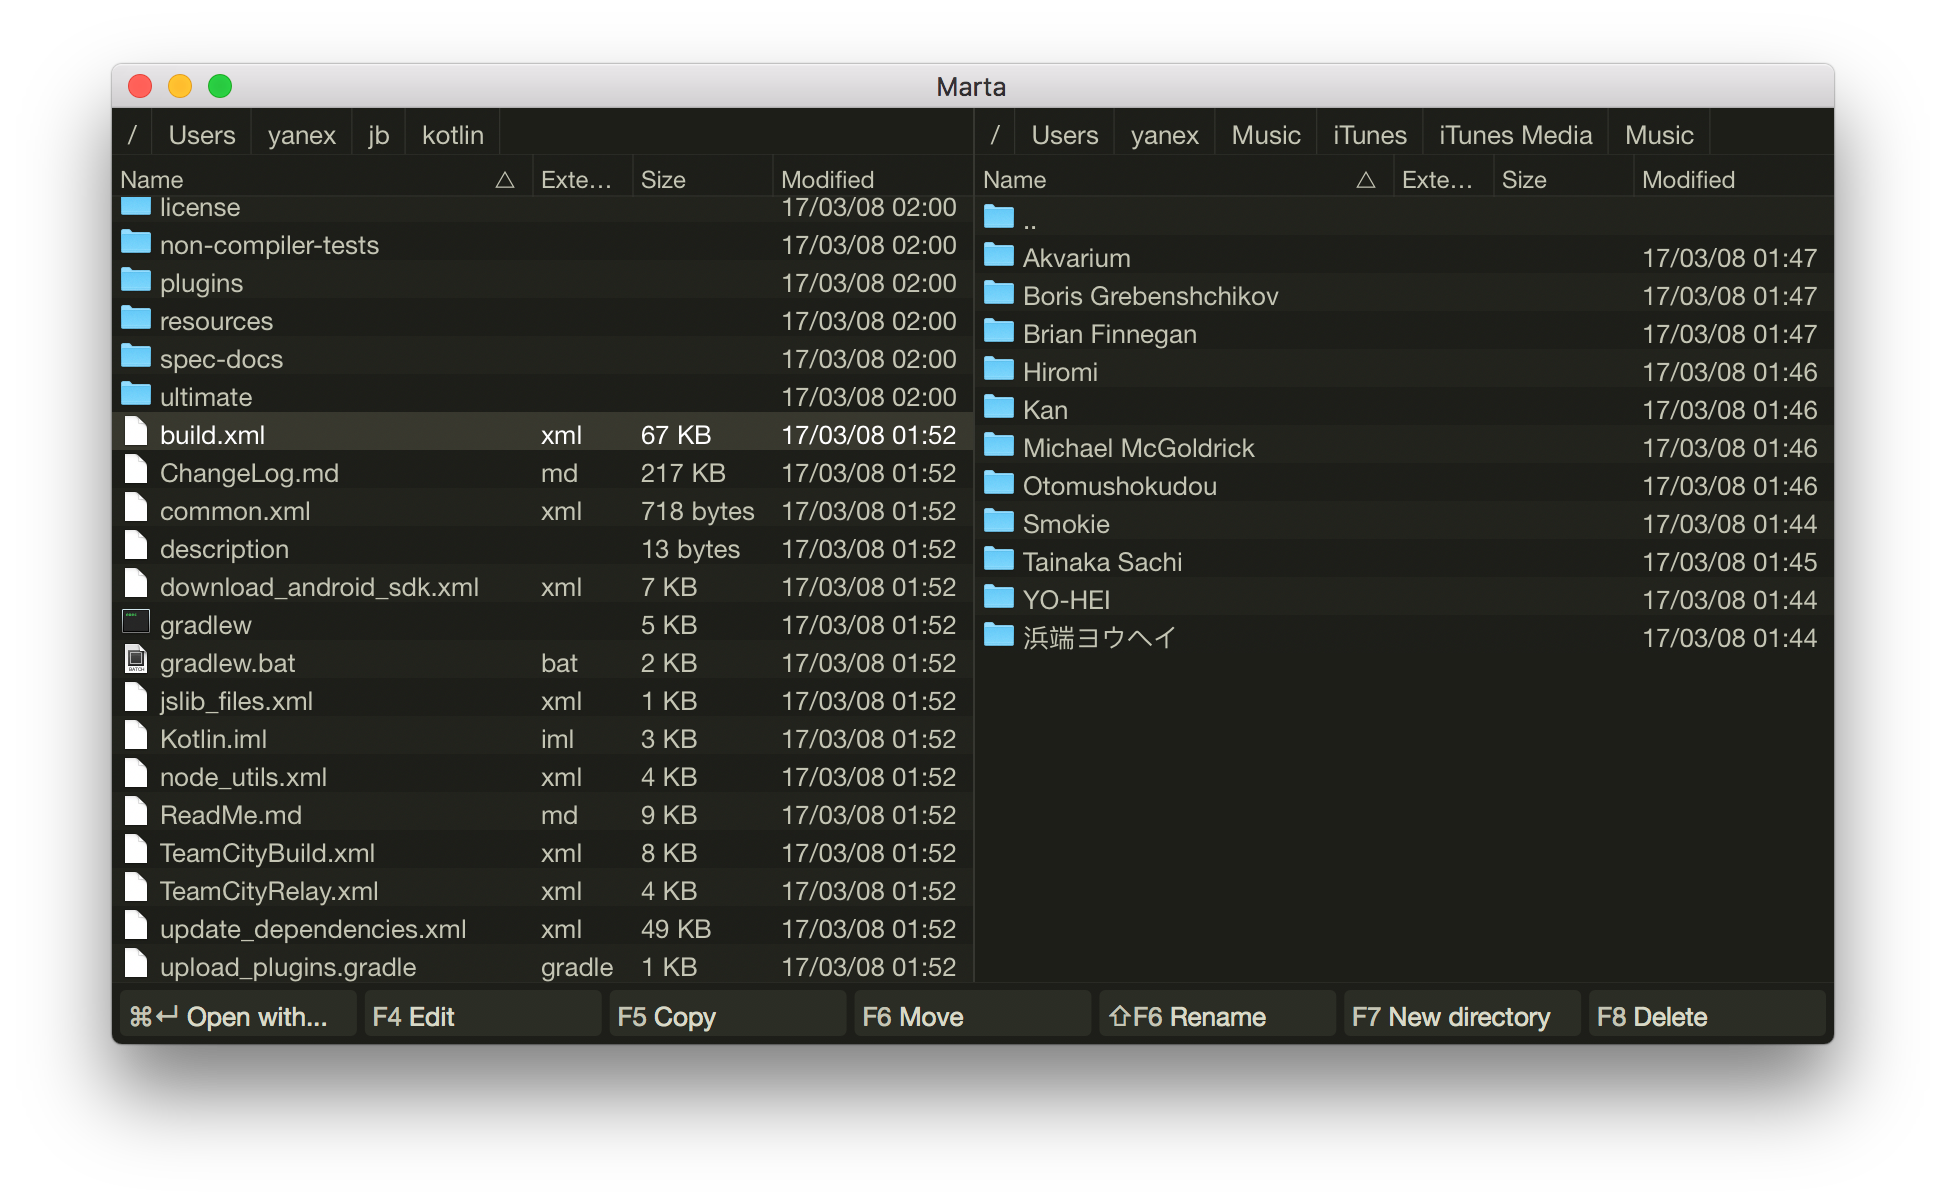Image resolution: width=1946 pixels, height=1204 pixels.
Task: Click the gradlew terminal file icon
Action: pos(136,622)
